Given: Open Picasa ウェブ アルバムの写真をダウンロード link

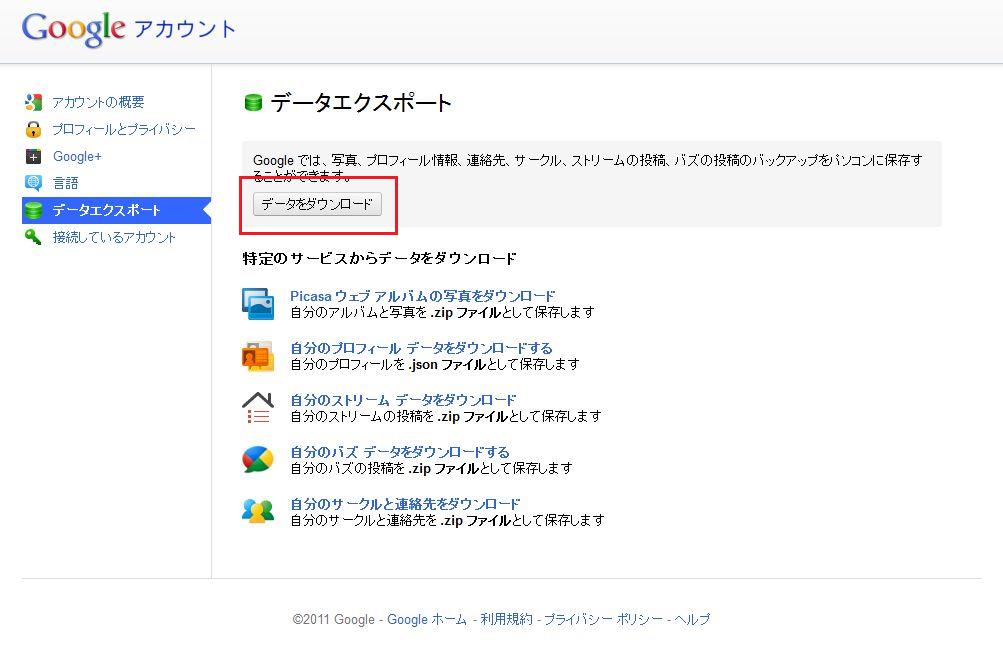Looking at the screenshot, I should (x=422, y=296).
